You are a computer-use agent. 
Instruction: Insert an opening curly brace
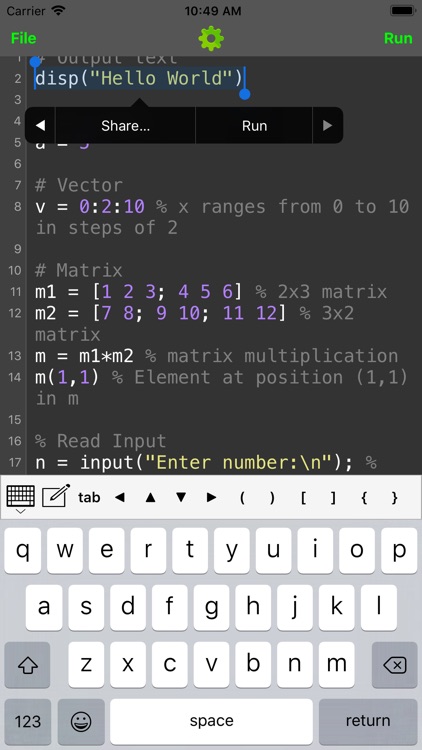point(364,497)
